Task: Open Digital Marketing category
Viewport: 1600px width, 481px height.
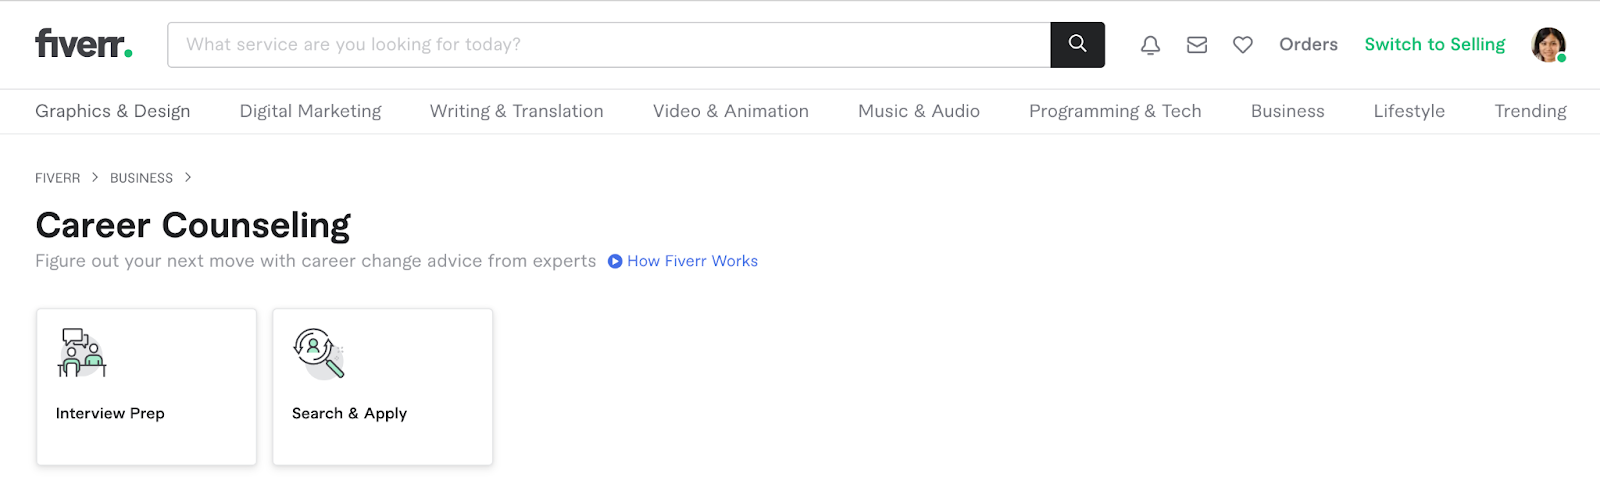Action: pyautogui.click(x=310, y=111)
